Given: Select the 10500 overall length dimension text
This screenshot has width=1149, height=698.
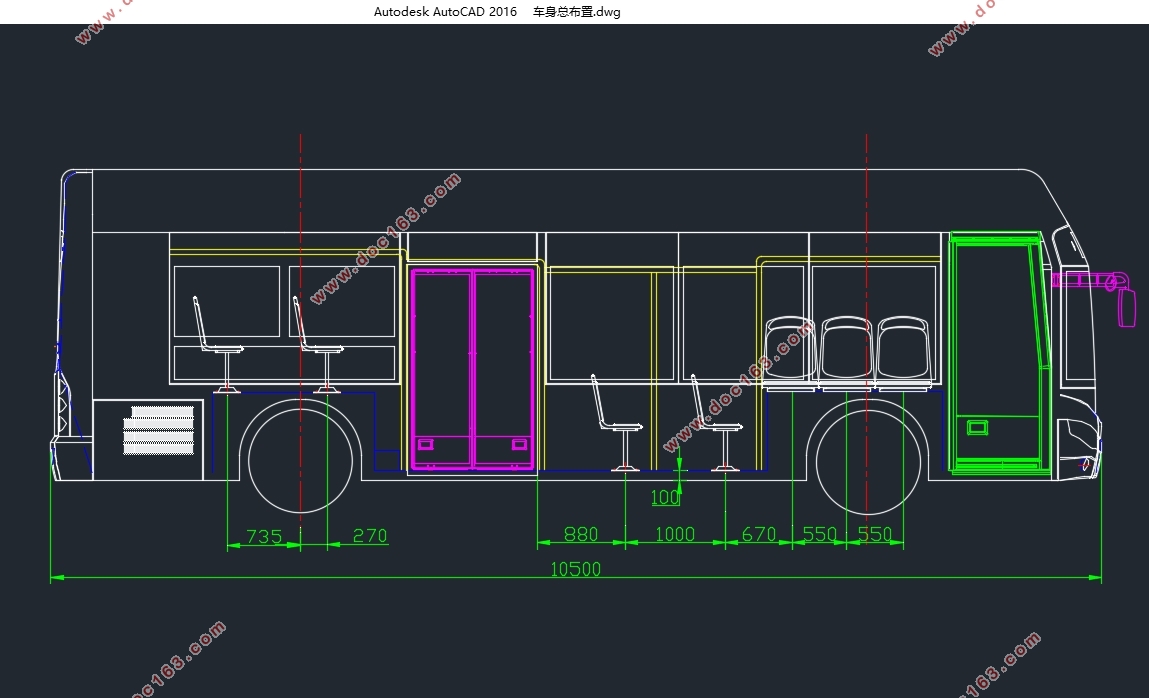Looking at the screenshot, I should tap(575, 569).
